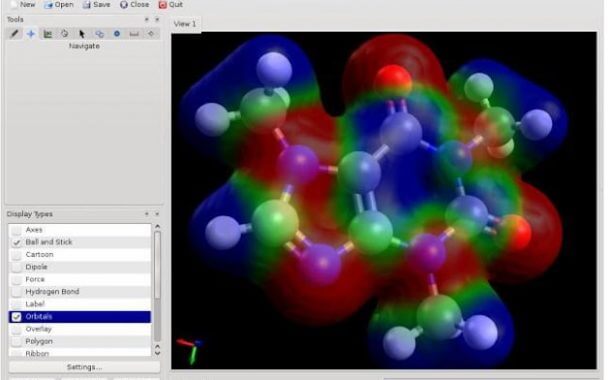The width and height of the screenshot is (610, 380).
Task: Turn on Hydrogen Bond display
Action: [16, 292]
